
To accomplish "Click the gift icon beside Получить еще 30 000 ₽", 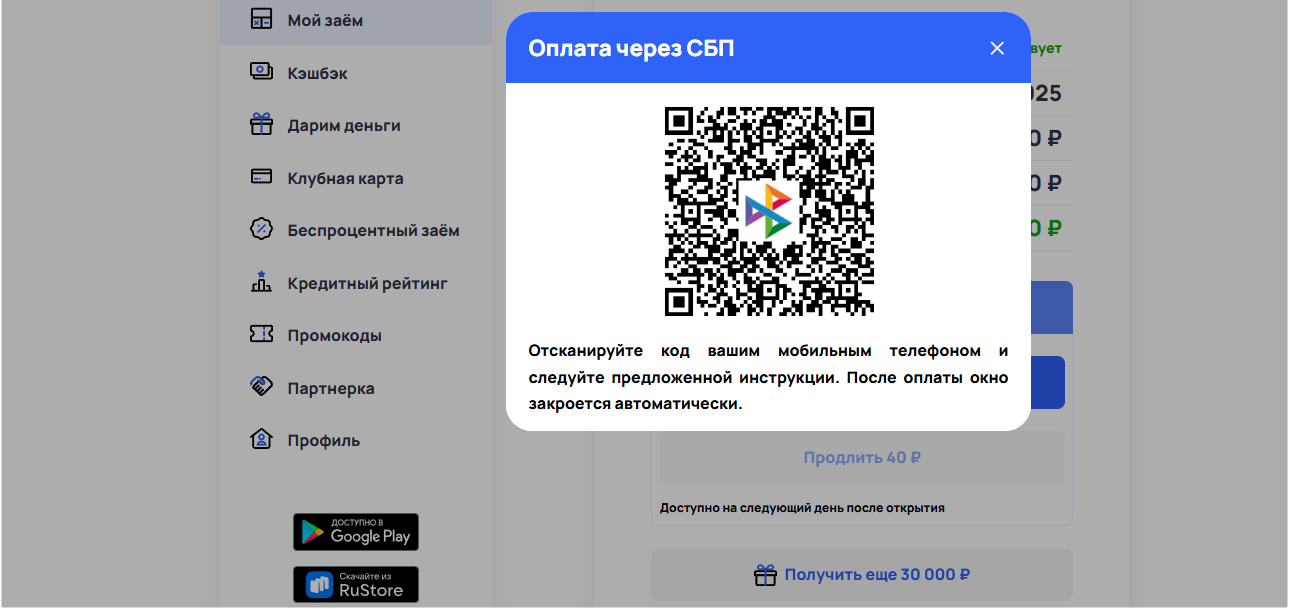I will click(x=765, y=575).
